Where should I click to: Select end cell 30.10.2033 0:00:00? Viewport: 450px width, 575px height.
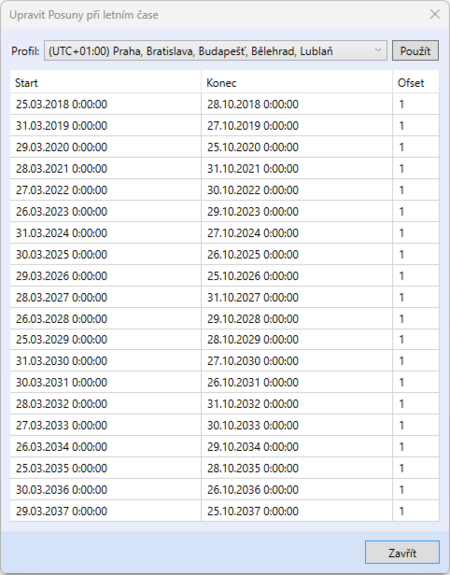[x=297, y=425]
